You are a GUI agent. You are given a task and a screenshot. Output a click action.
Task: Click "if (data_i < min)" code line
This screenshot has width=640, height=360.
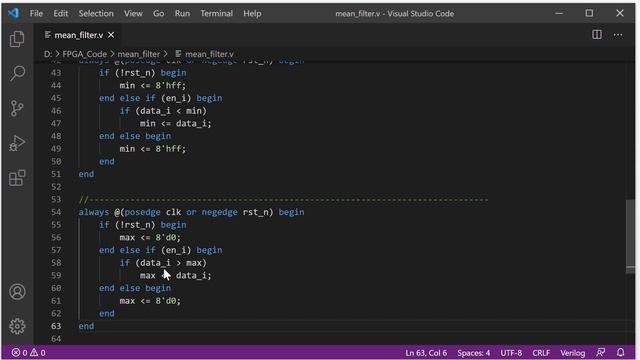coord(163,111)
